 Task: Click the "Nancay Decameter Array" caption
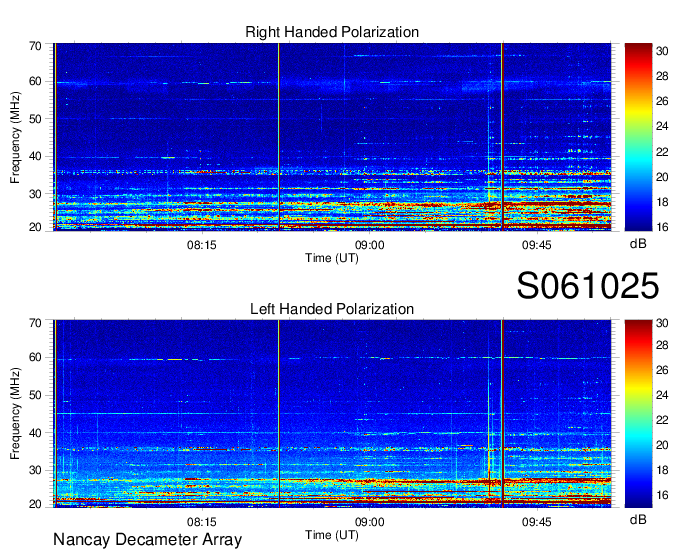tap(147, 539)
